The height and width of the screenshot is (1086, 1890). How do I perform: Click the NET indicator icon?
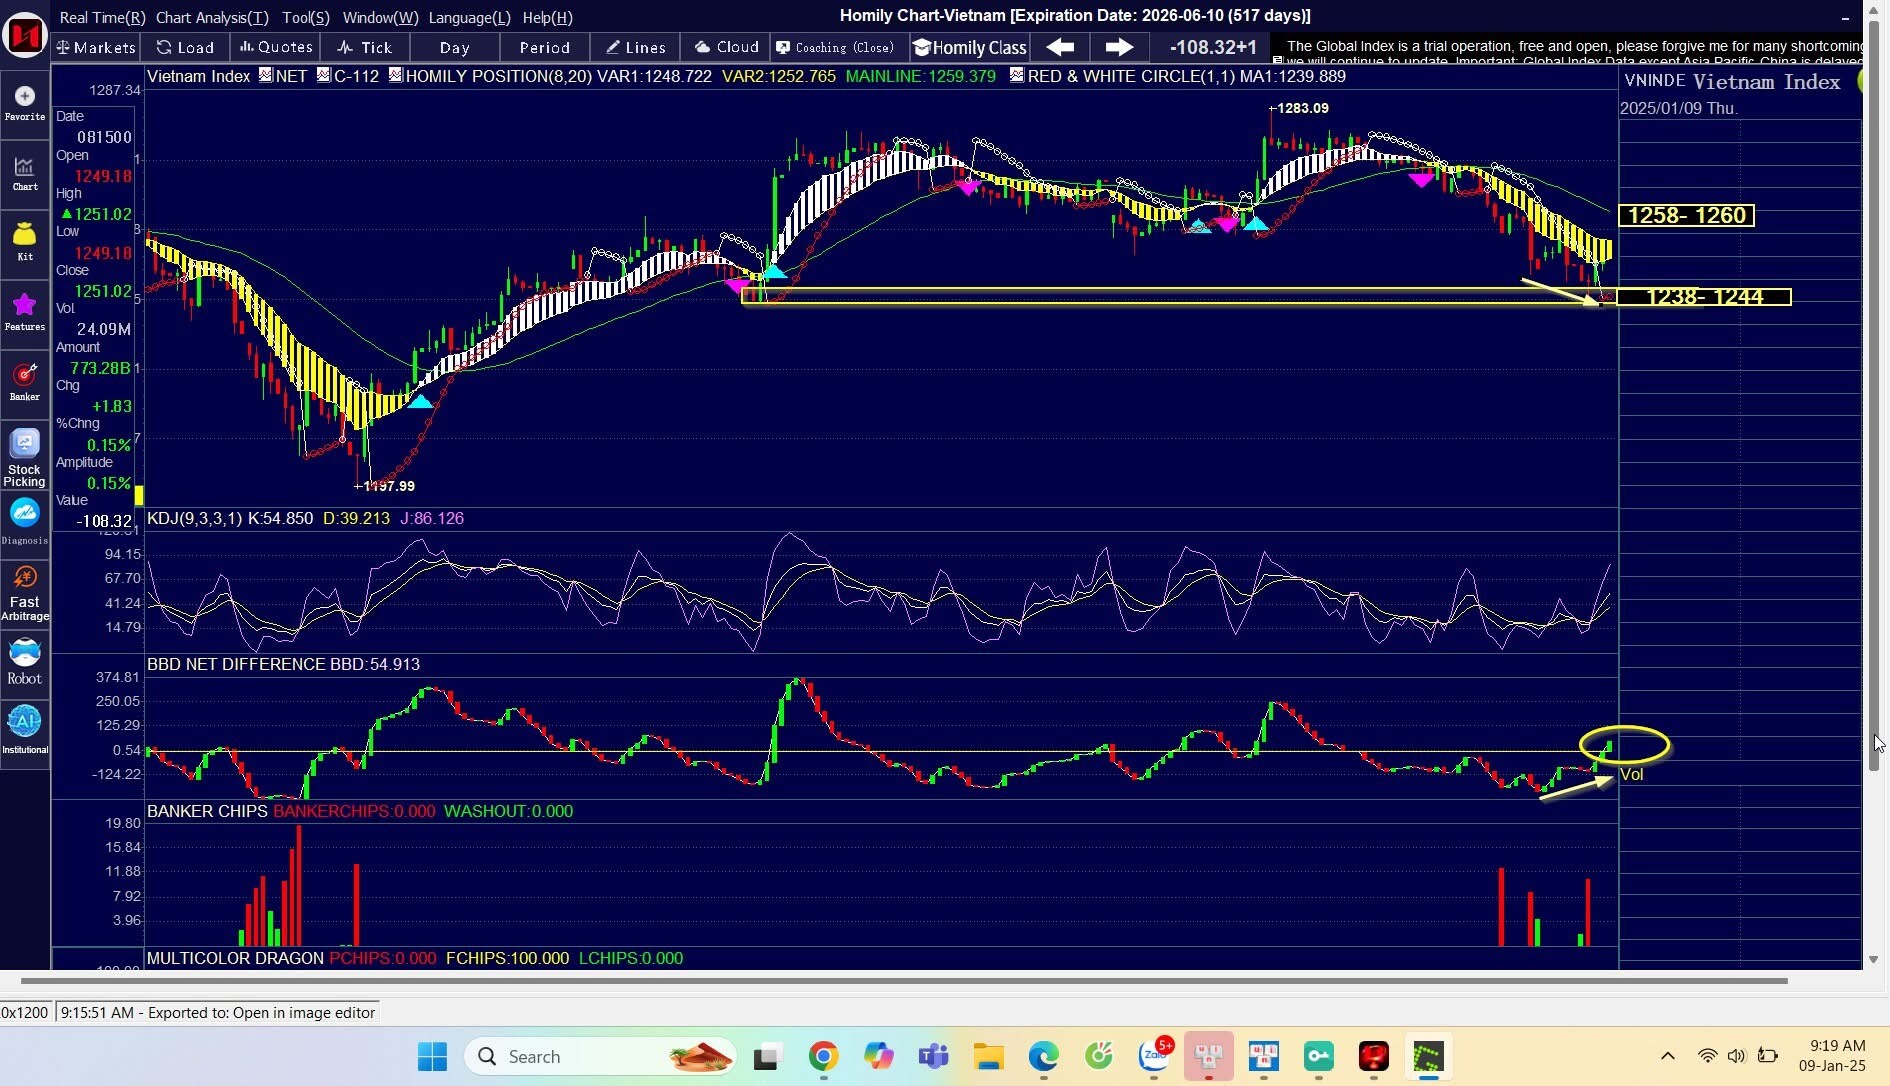[266, 75]
